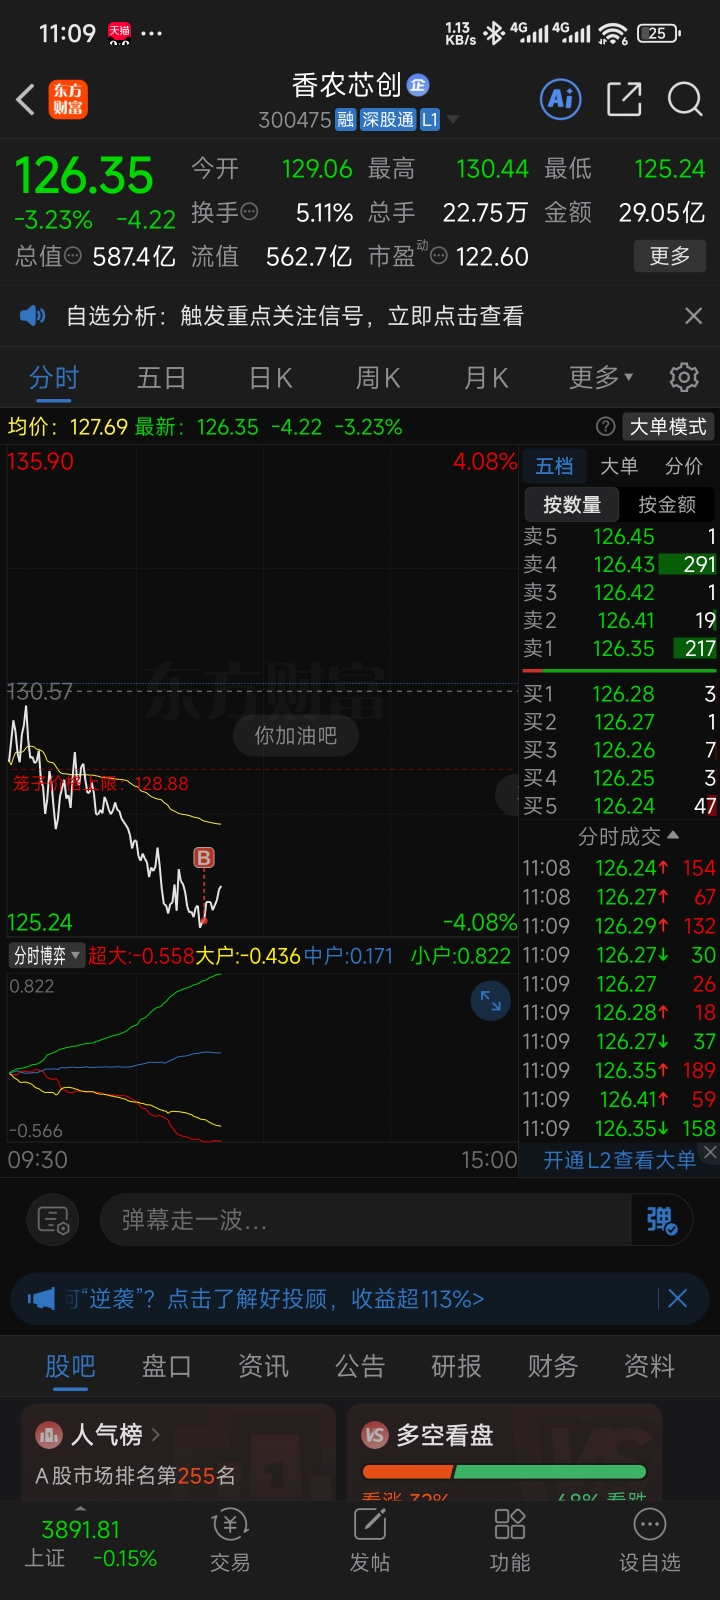Tap the 融 margin badge

click(x=346, y=120)
